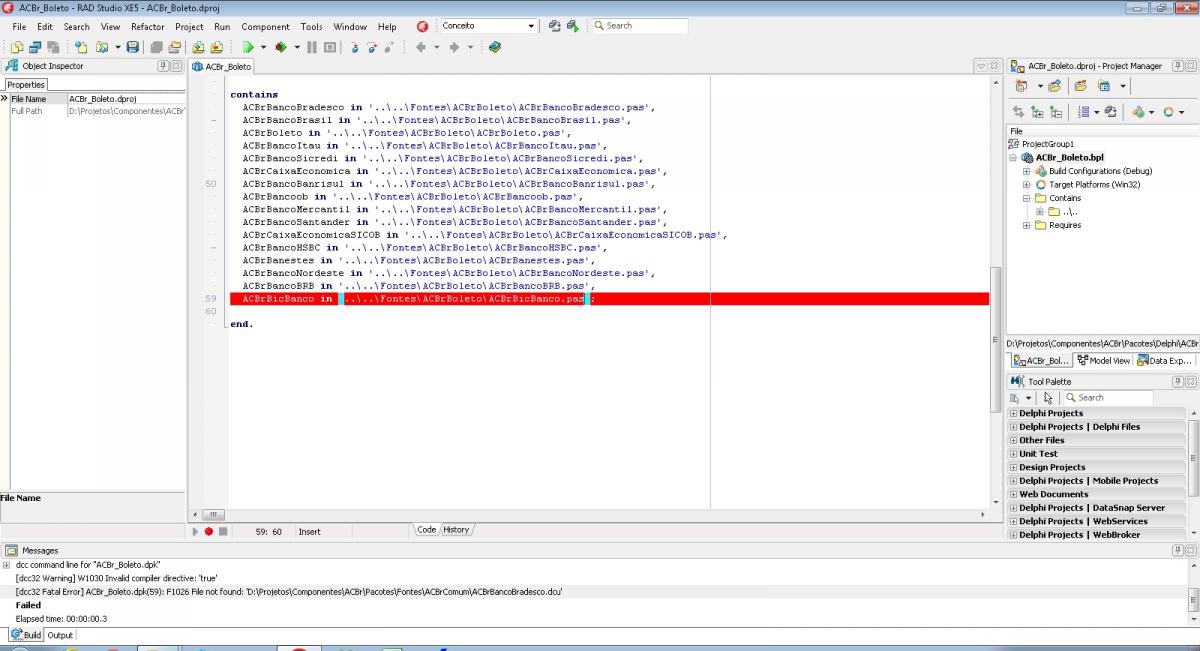Image resolution: width=1200 pixels, height=651 pixels.
Task: Click the Save toolbar icon
Action: pos(132,47)
